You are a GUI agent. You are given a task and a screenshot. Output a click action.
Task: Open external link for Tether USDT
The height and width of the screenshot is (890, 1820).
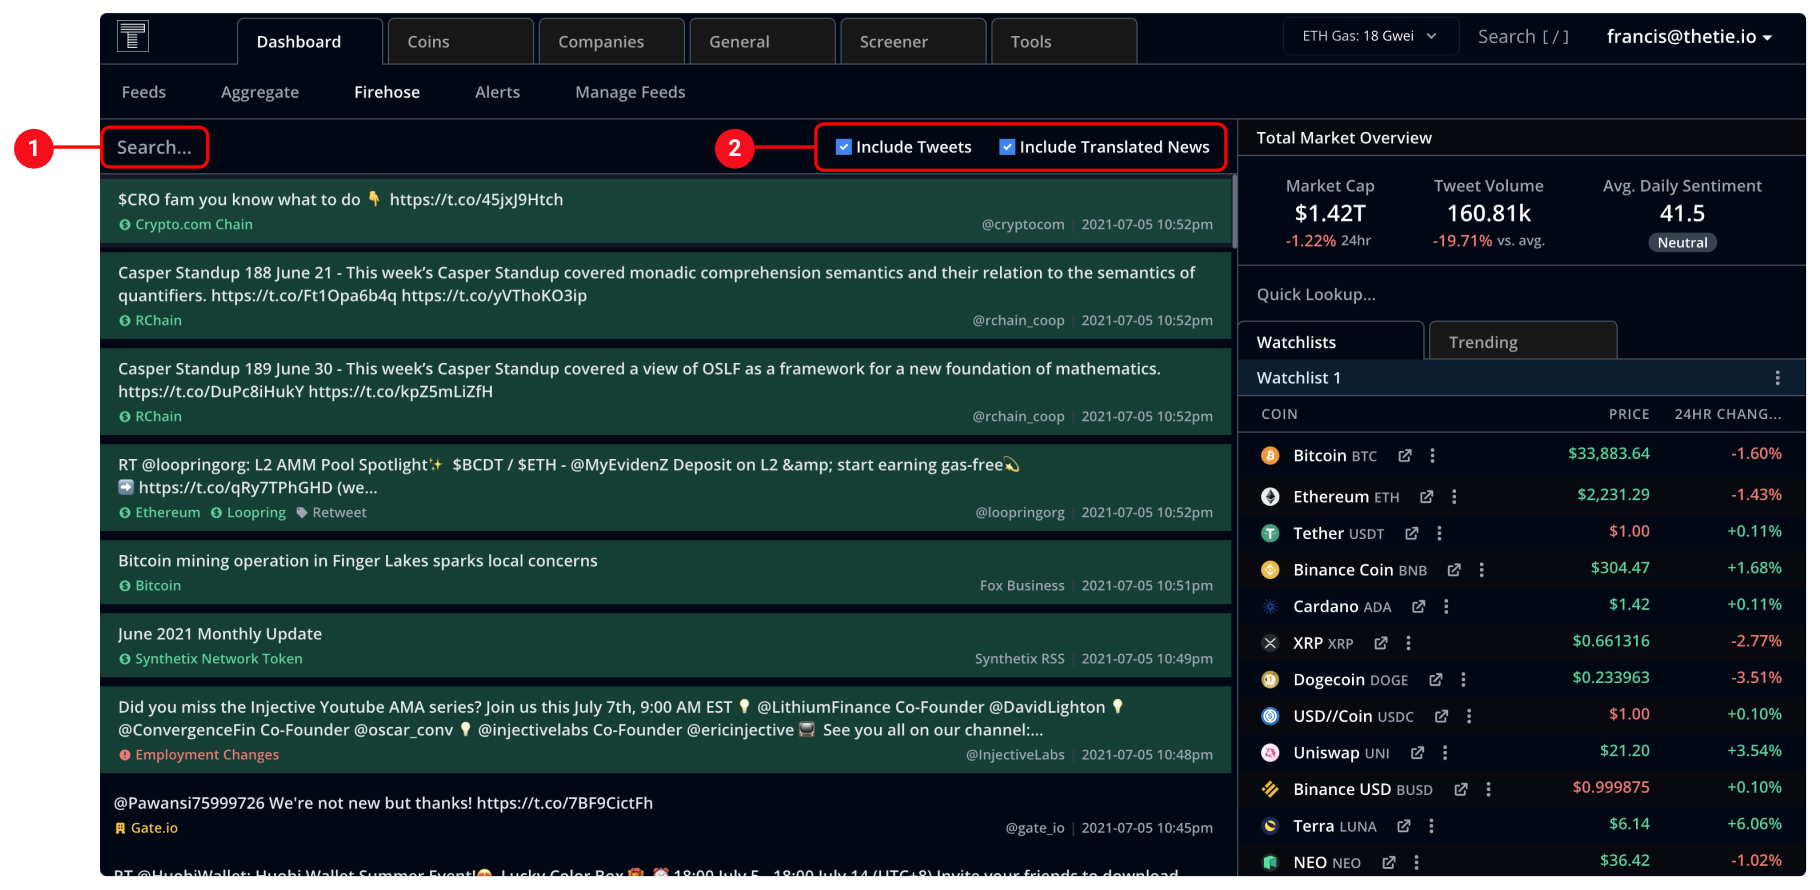[1411, 534]
